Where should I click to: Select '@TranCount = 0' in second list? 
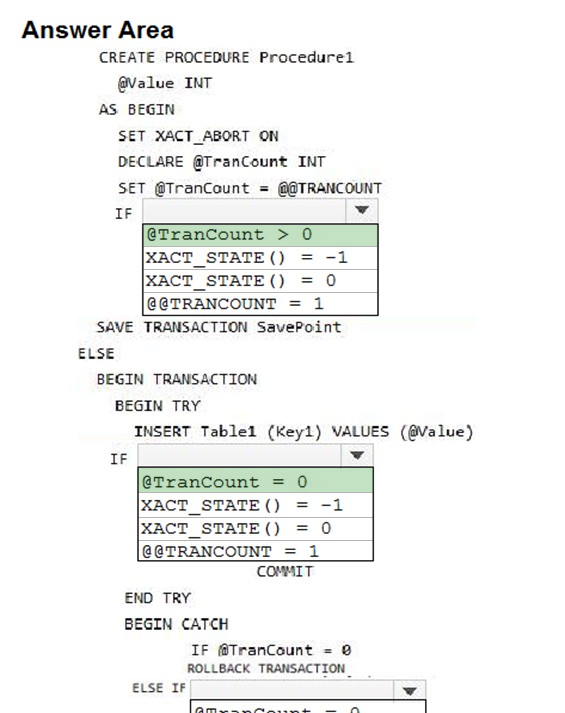click(x=255, y=482)
